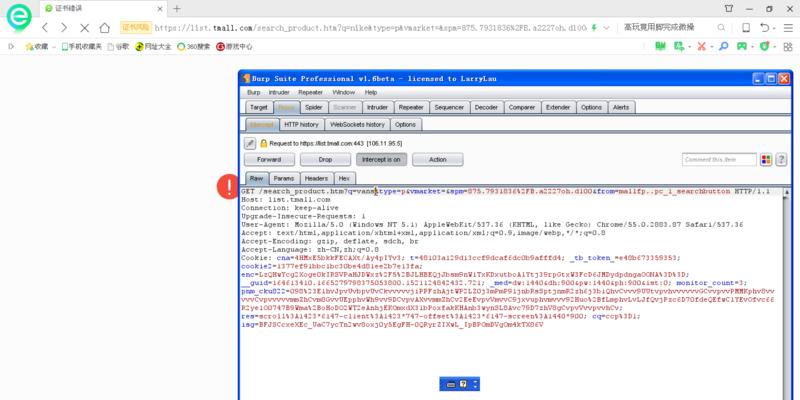Click the browser forward arrow
The image size is (800, 400).
tap(64, 28)
